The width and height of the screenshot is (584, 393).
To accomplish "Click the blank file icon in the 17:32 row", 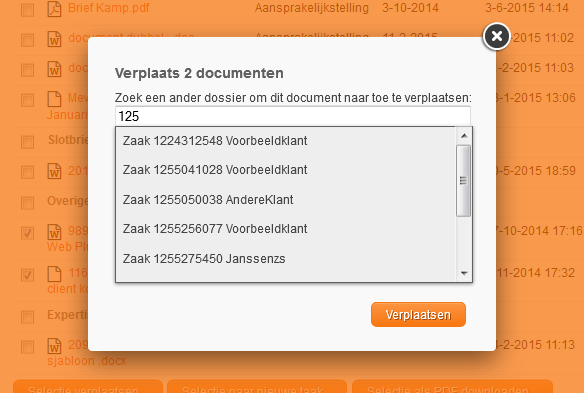I will pyautogui.click(x=54, y=274).
